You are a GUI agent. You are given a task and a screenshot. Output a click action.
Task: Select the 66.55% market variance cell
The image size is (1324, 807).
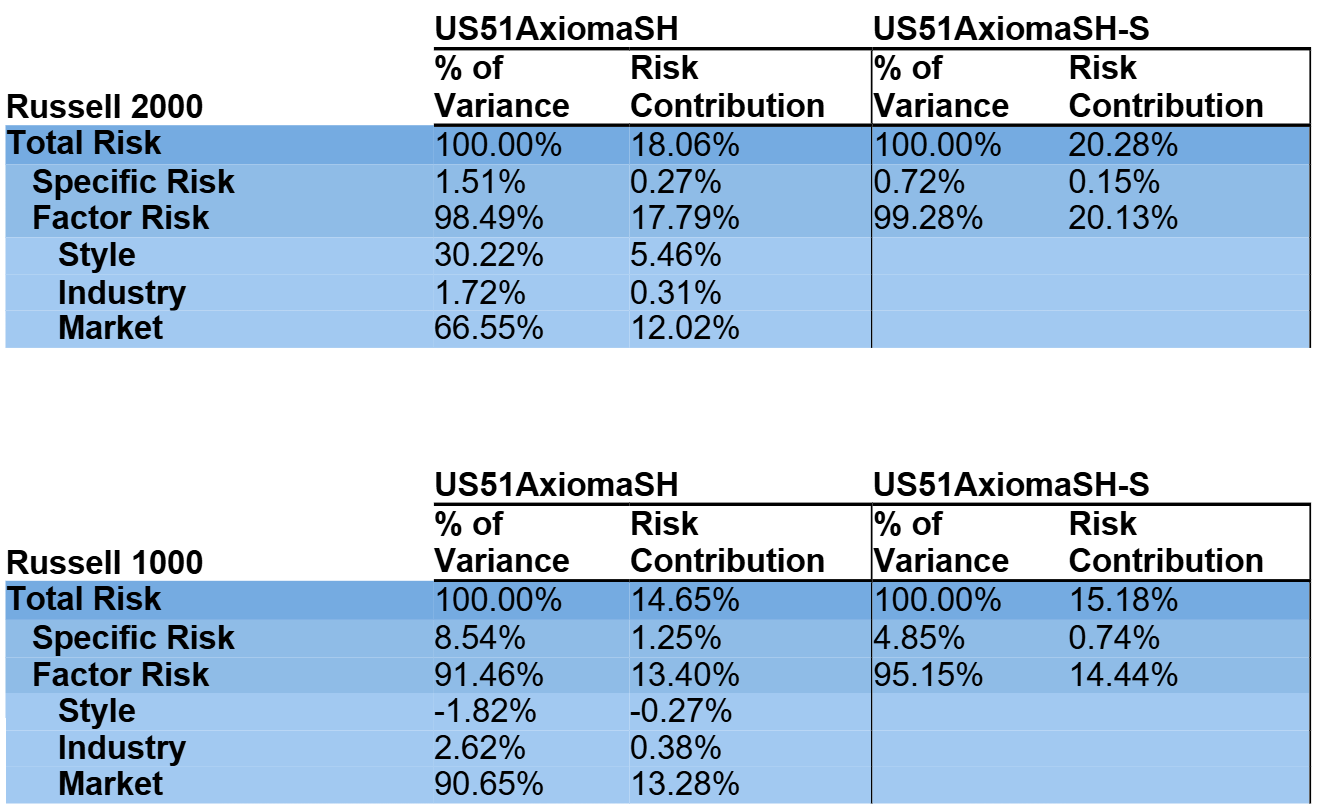pyautogui.click(x=488, y=327)
